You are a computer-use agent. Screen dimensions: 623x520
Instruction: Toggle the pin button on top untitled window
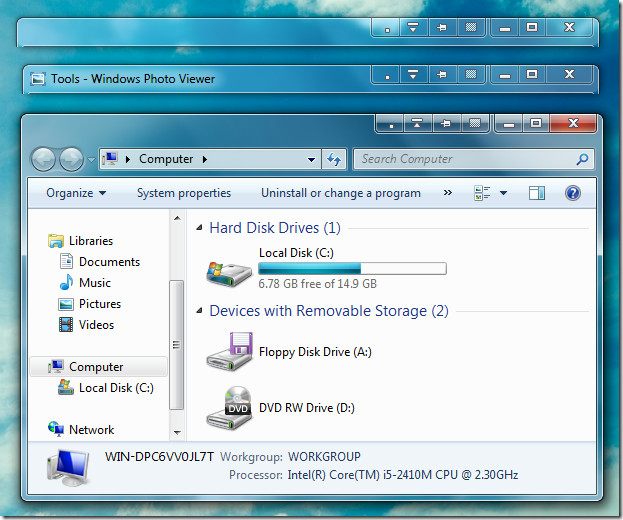tap(442, 28)
